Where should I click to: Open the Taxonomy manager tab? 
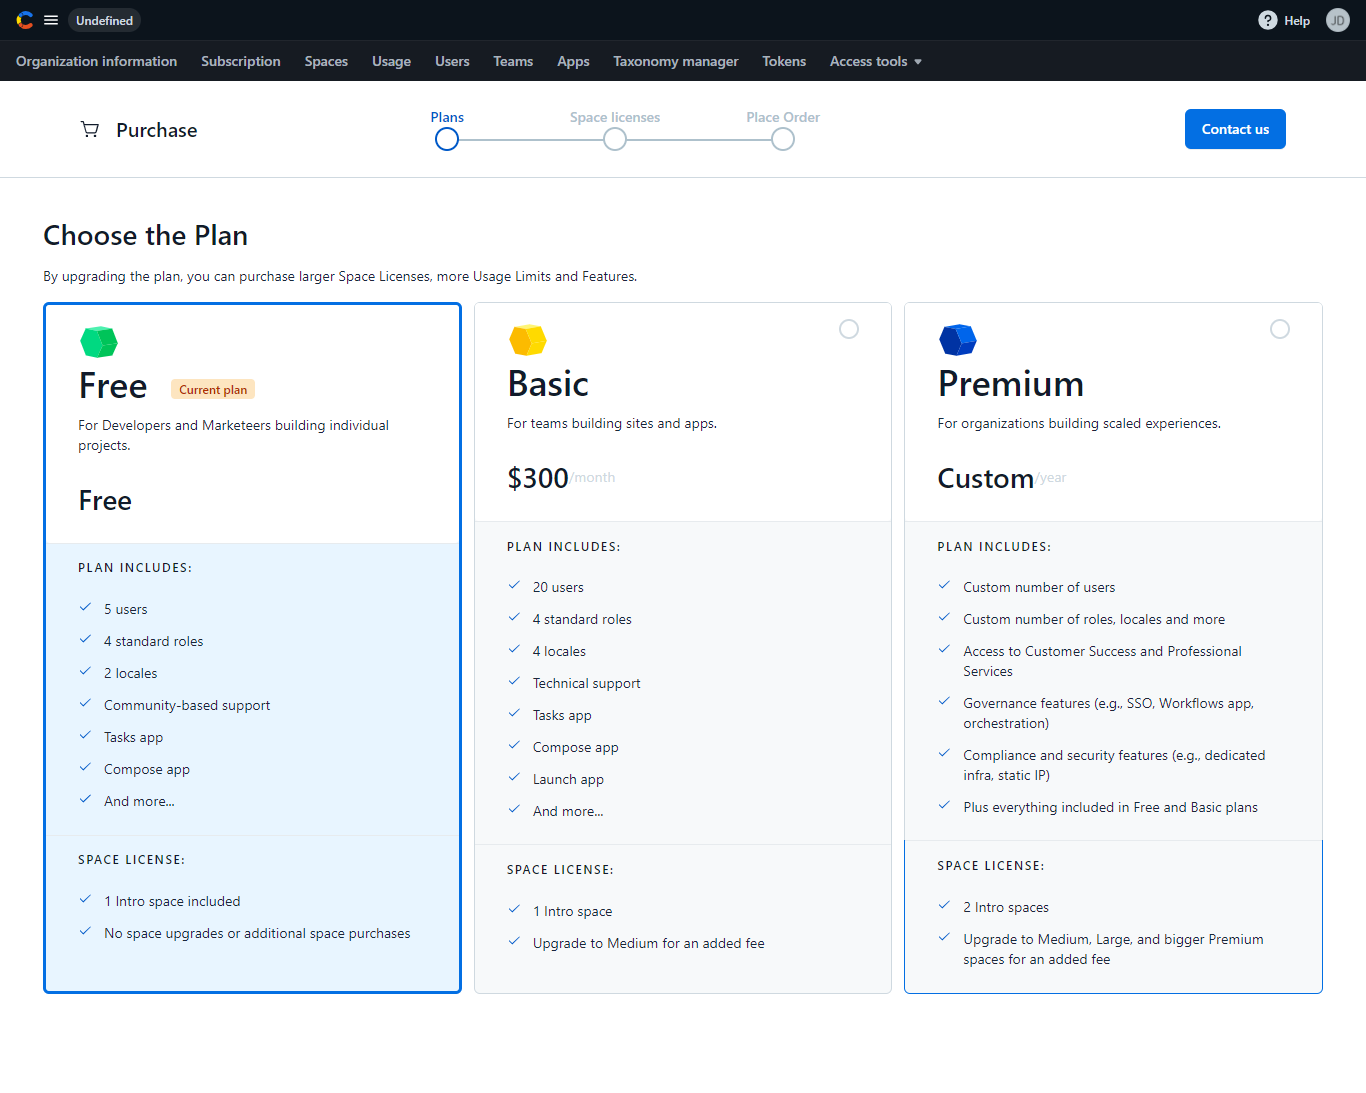point(676,61)
